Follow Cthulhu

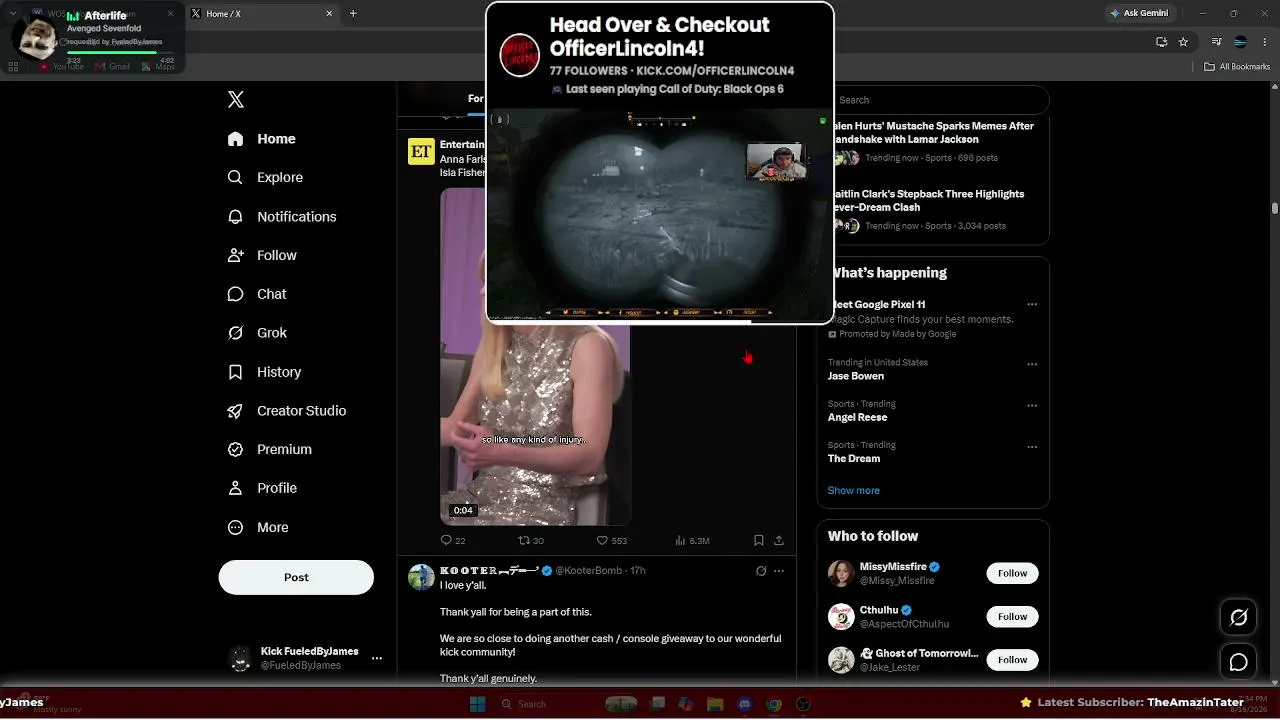1012,616
